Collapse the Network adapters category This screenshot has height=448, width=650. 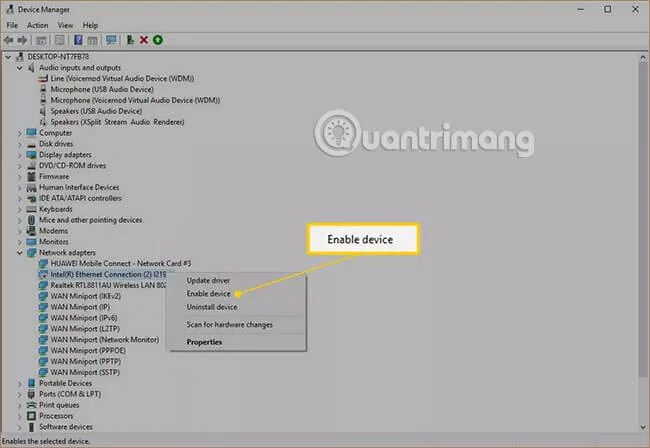point(19,253)
